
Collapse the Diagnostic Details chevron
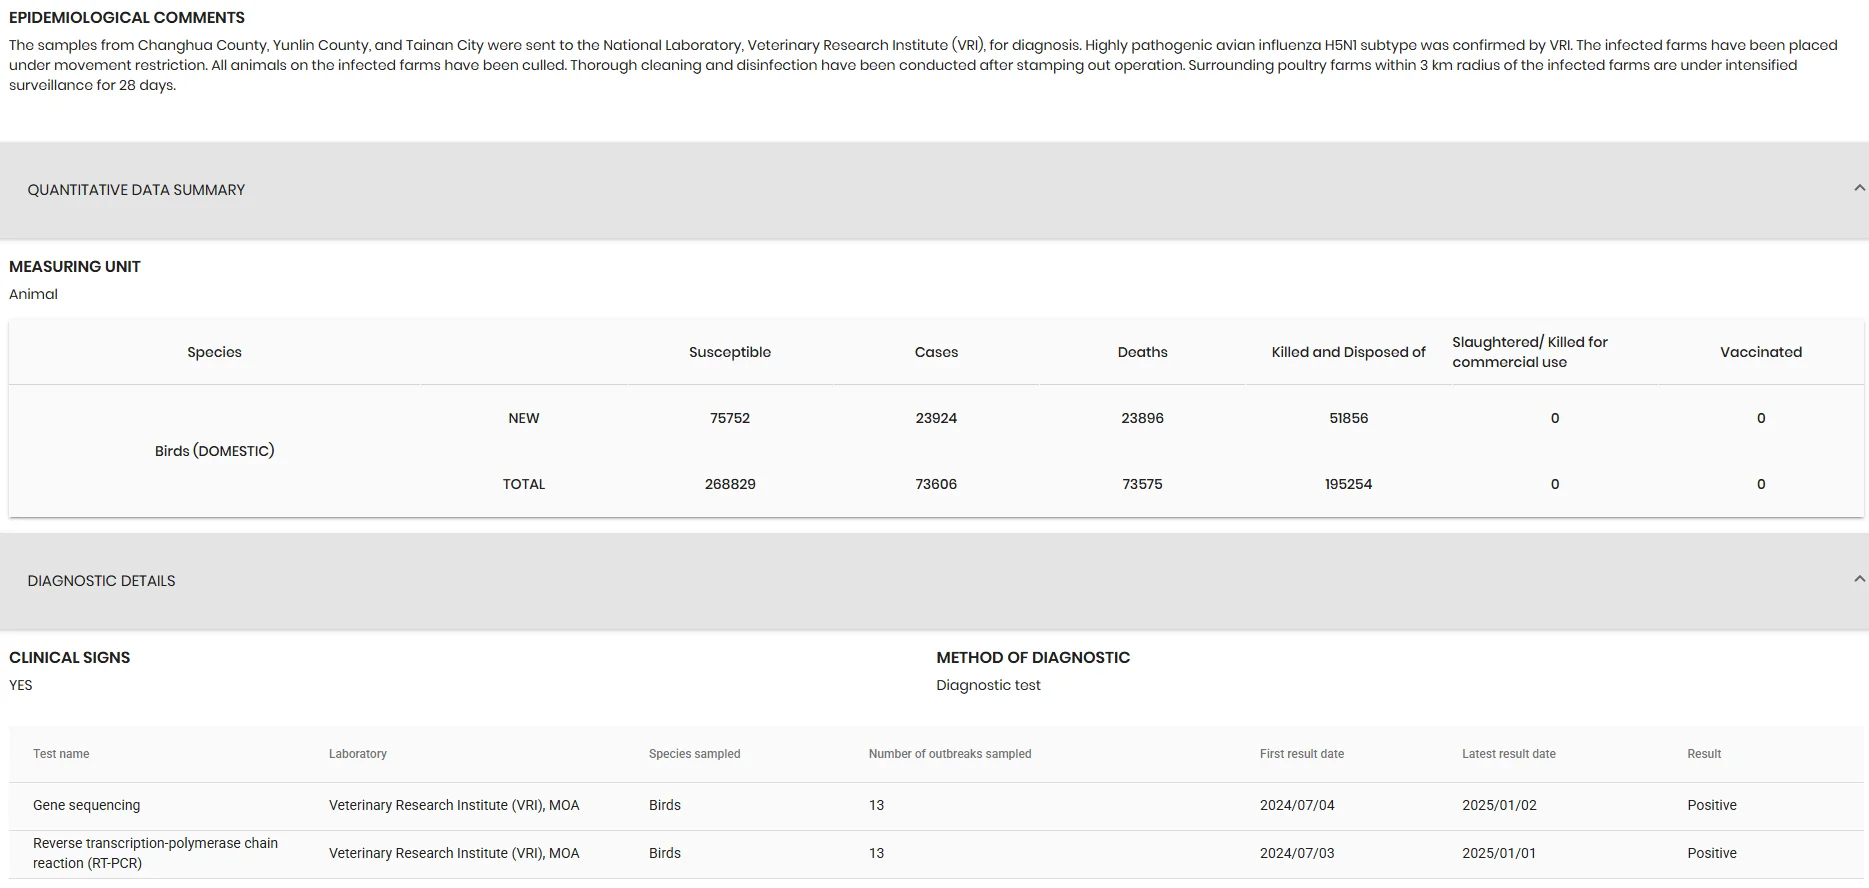click(x=1859, y=579)
